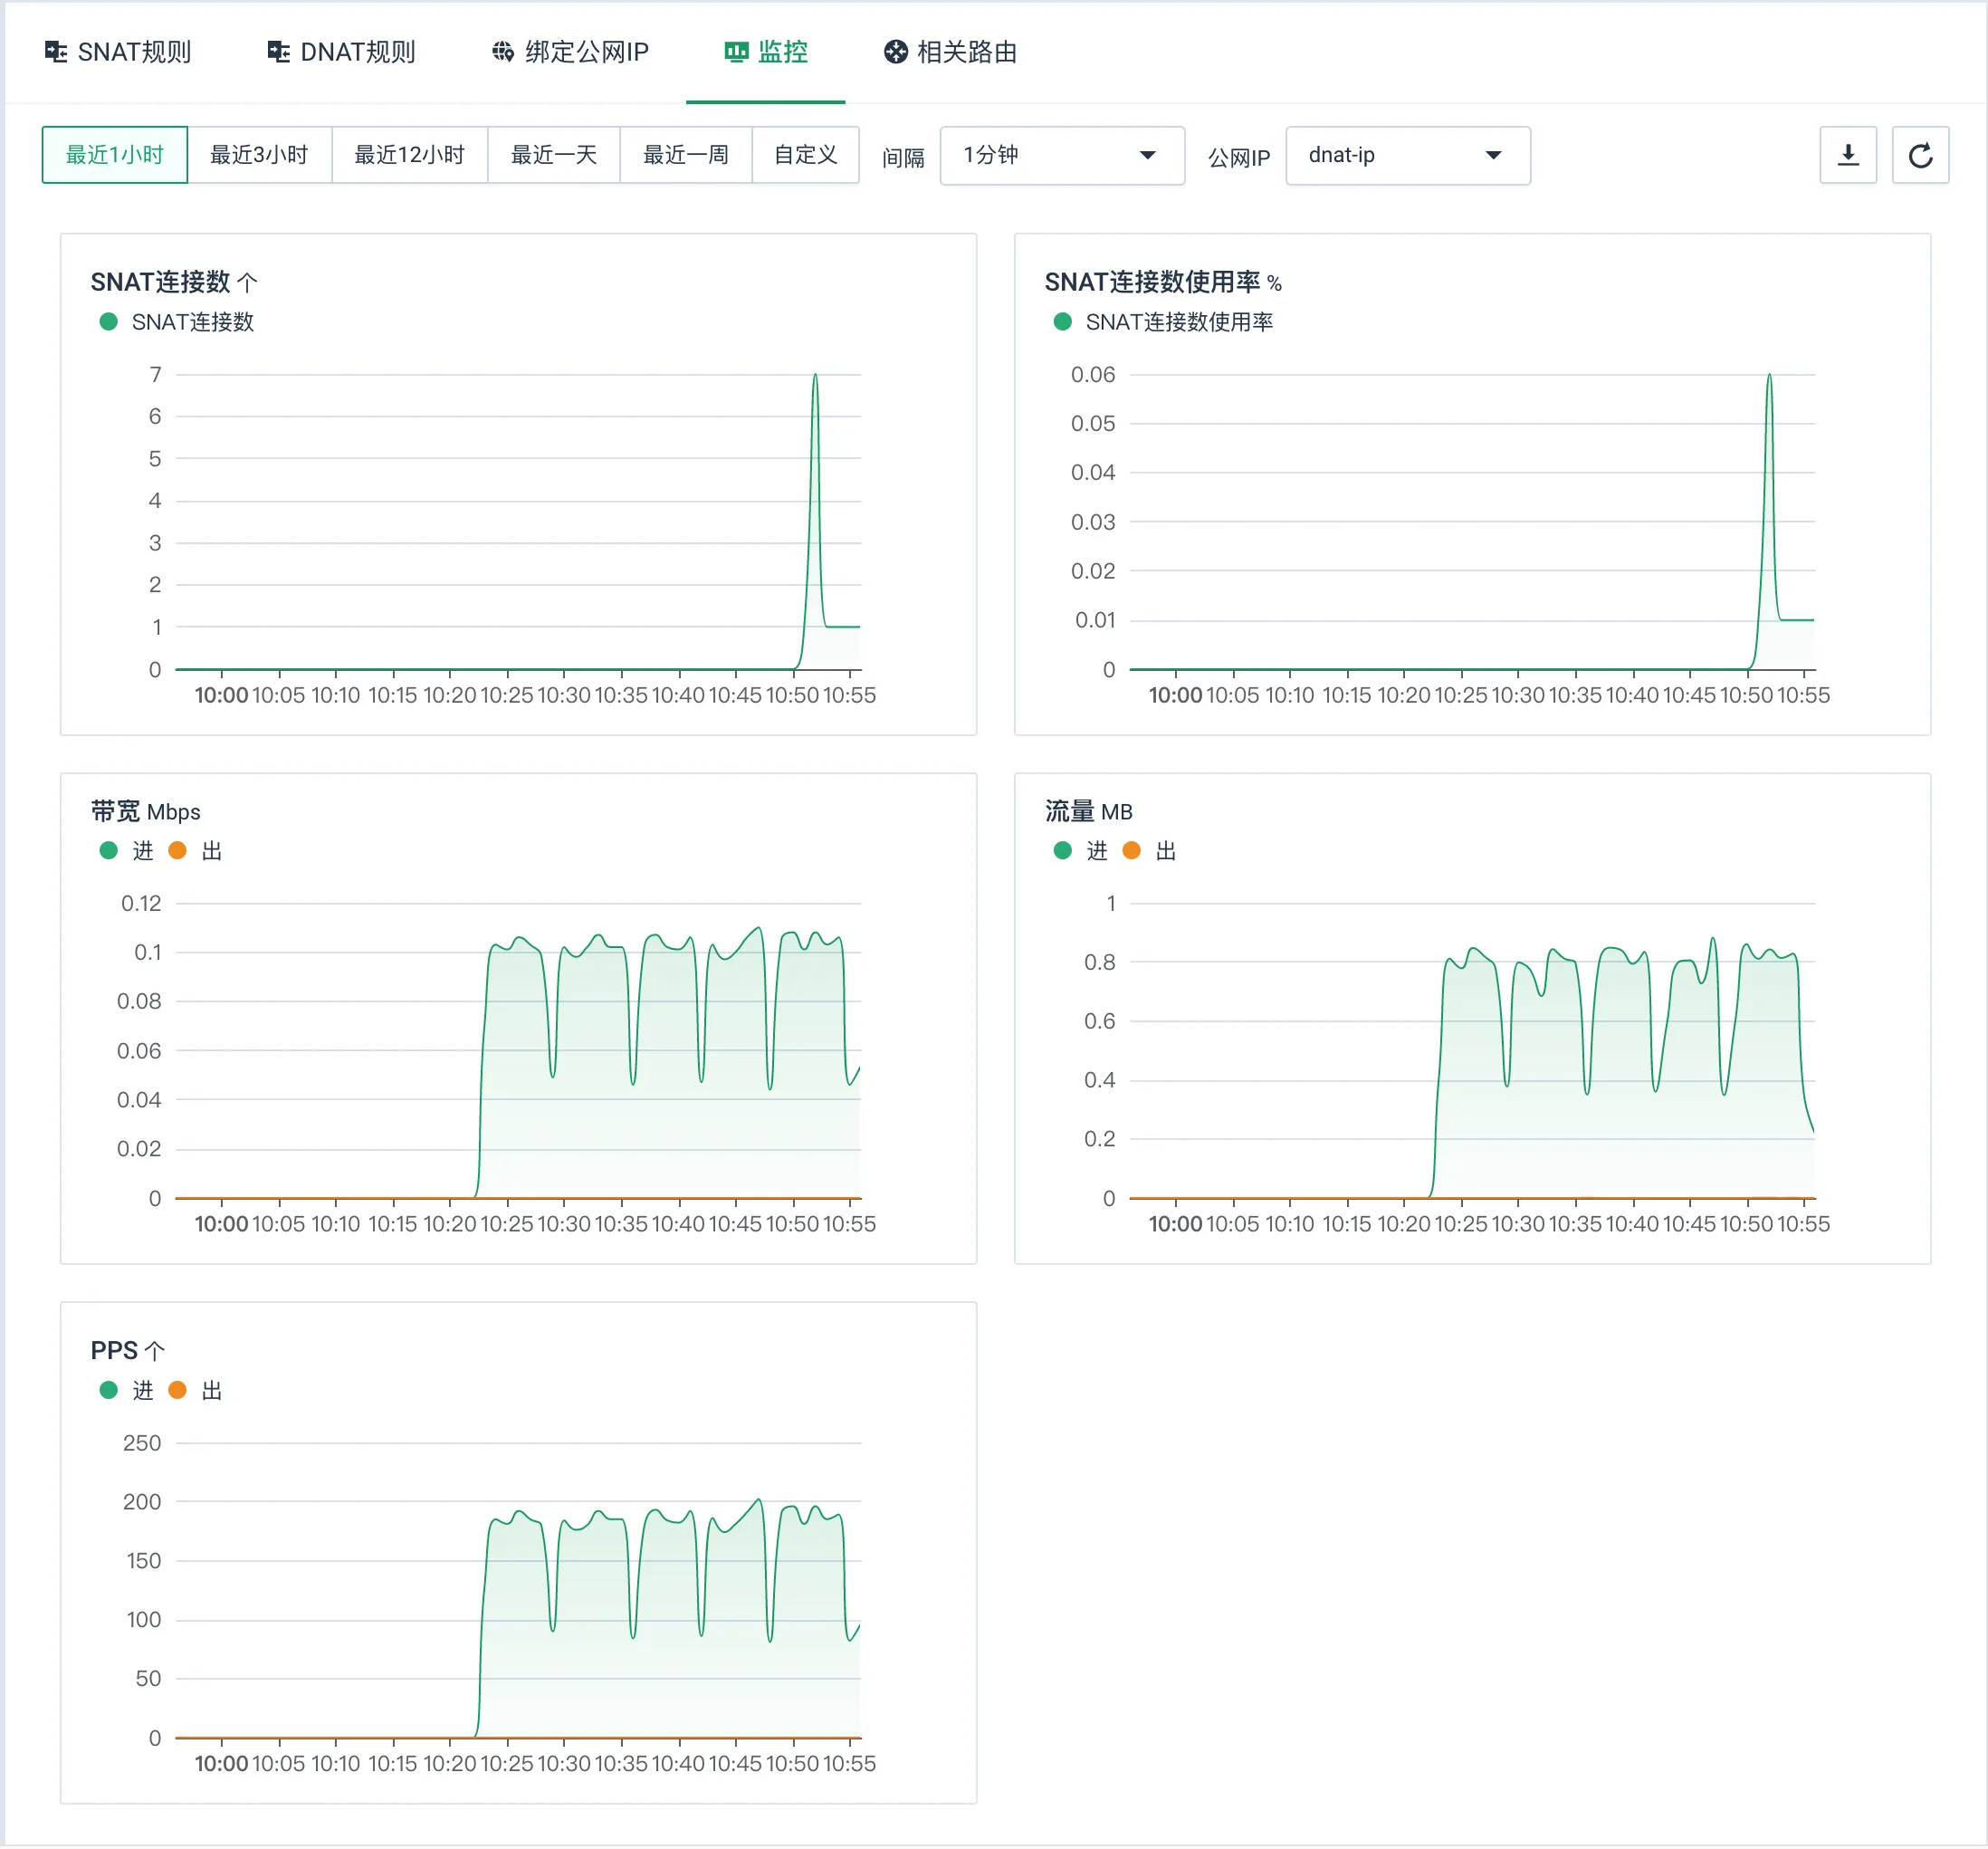Select the 最近一周 time range
Image resolution: width=1988 pixels, height=1849 pixels.
coord(685,155)
